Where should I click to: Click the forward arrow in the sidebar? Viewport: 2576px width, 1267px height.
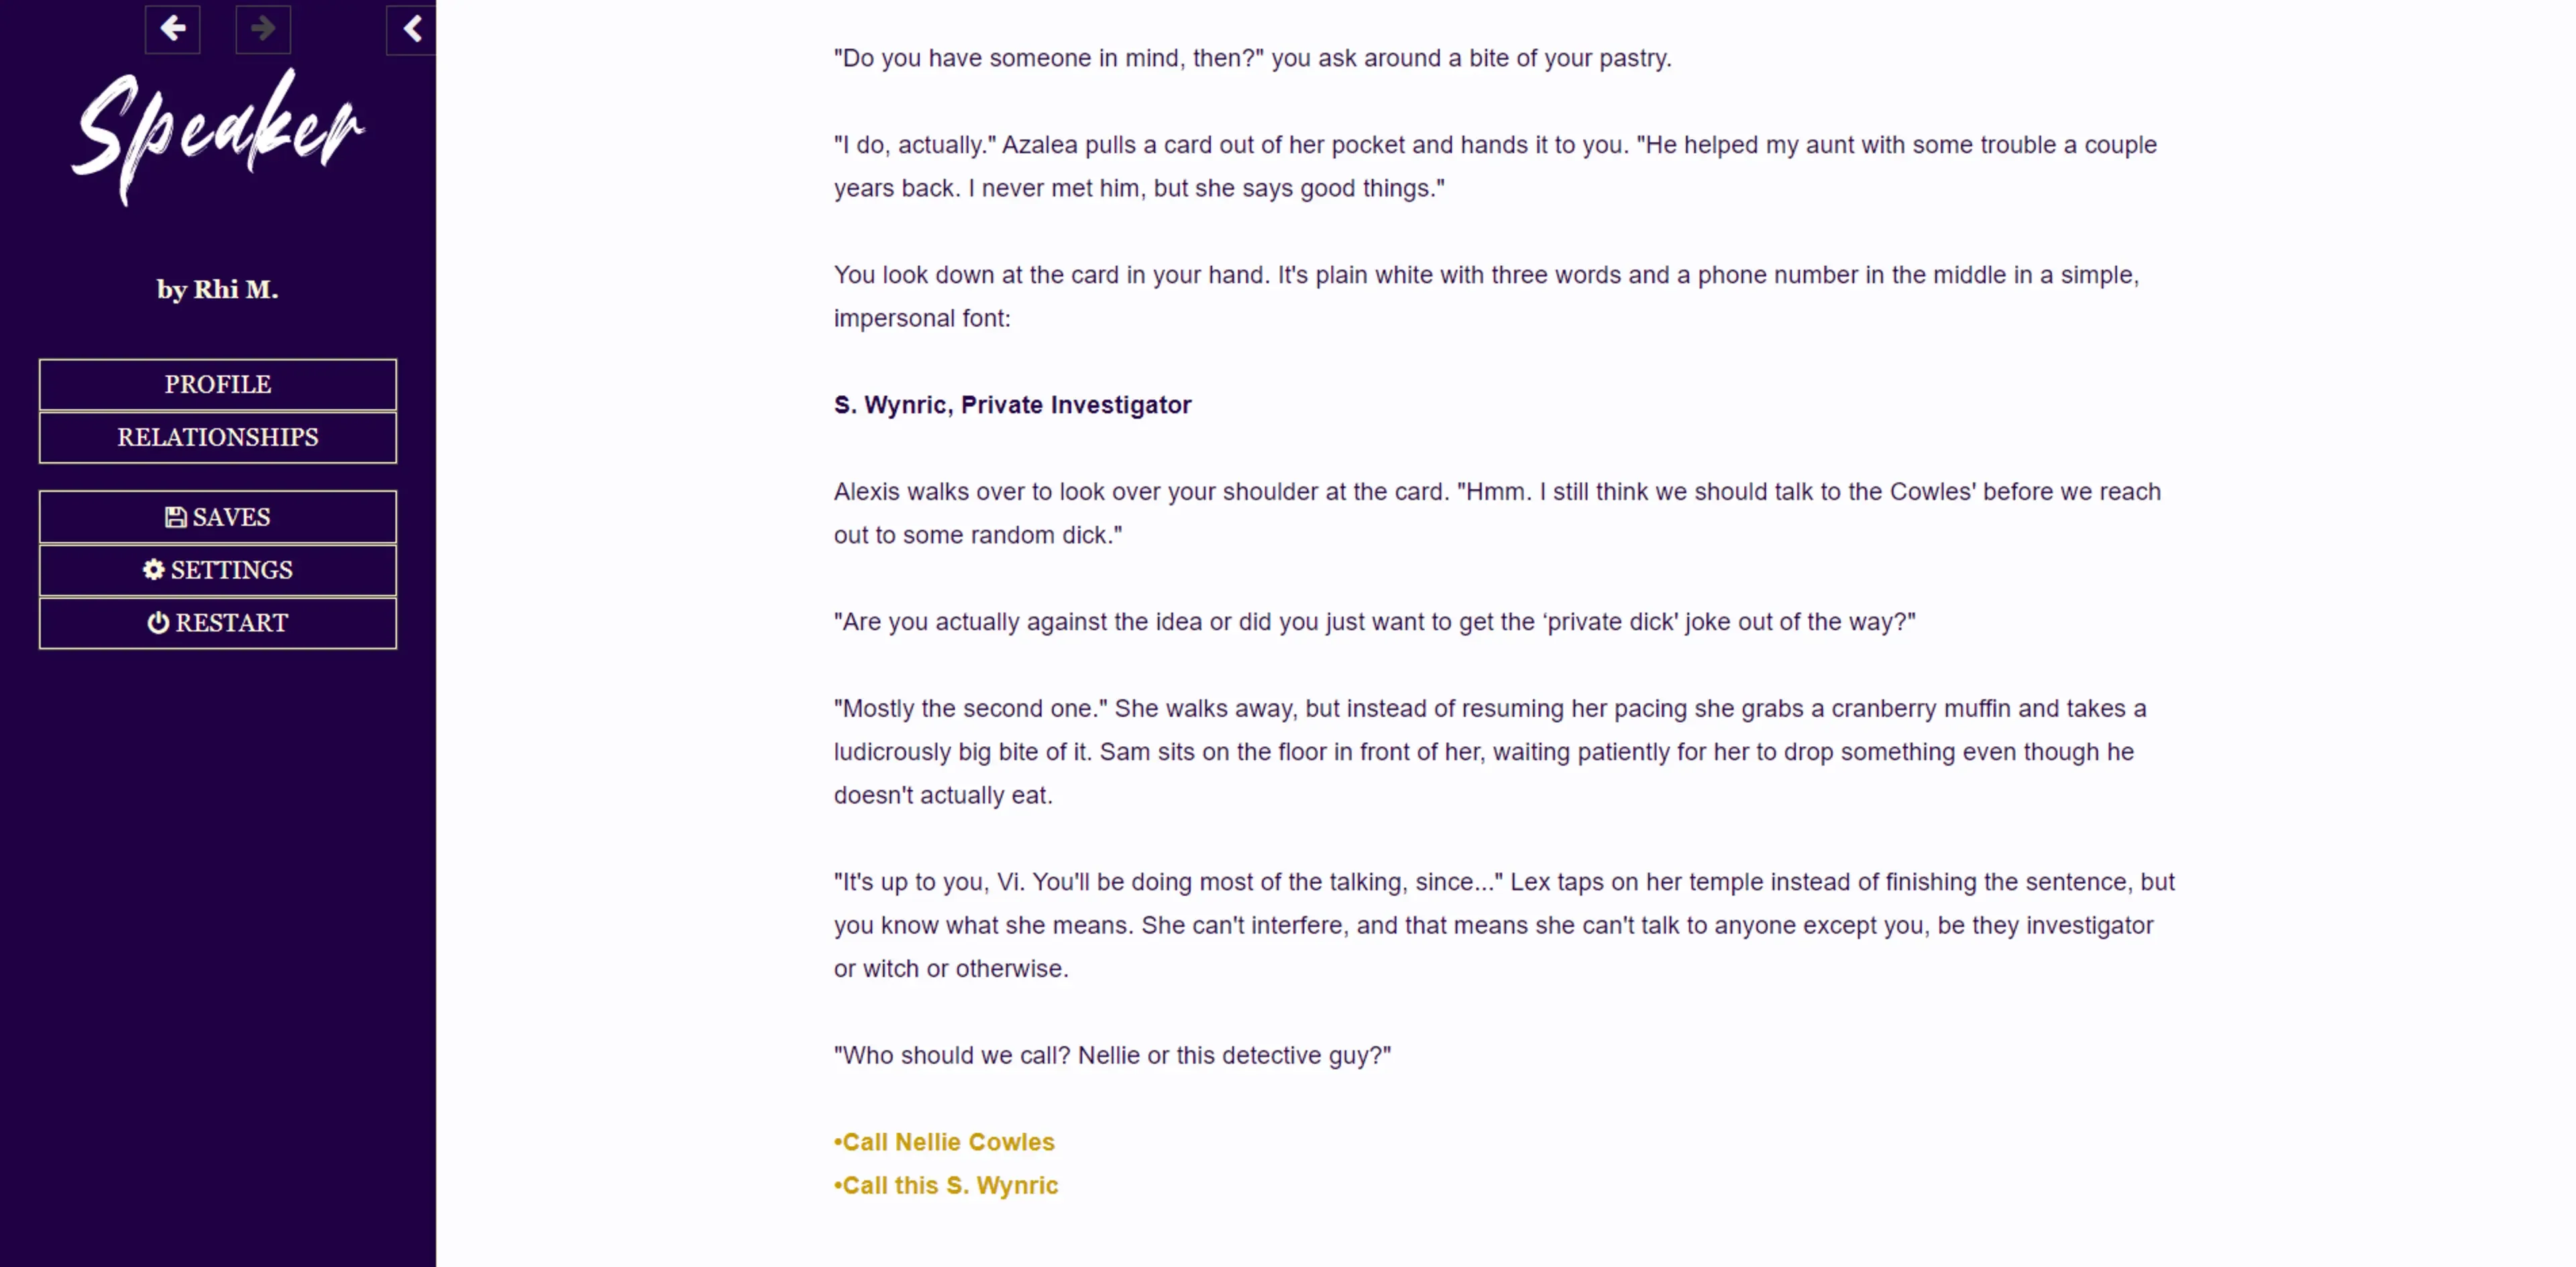pos(263,29)
